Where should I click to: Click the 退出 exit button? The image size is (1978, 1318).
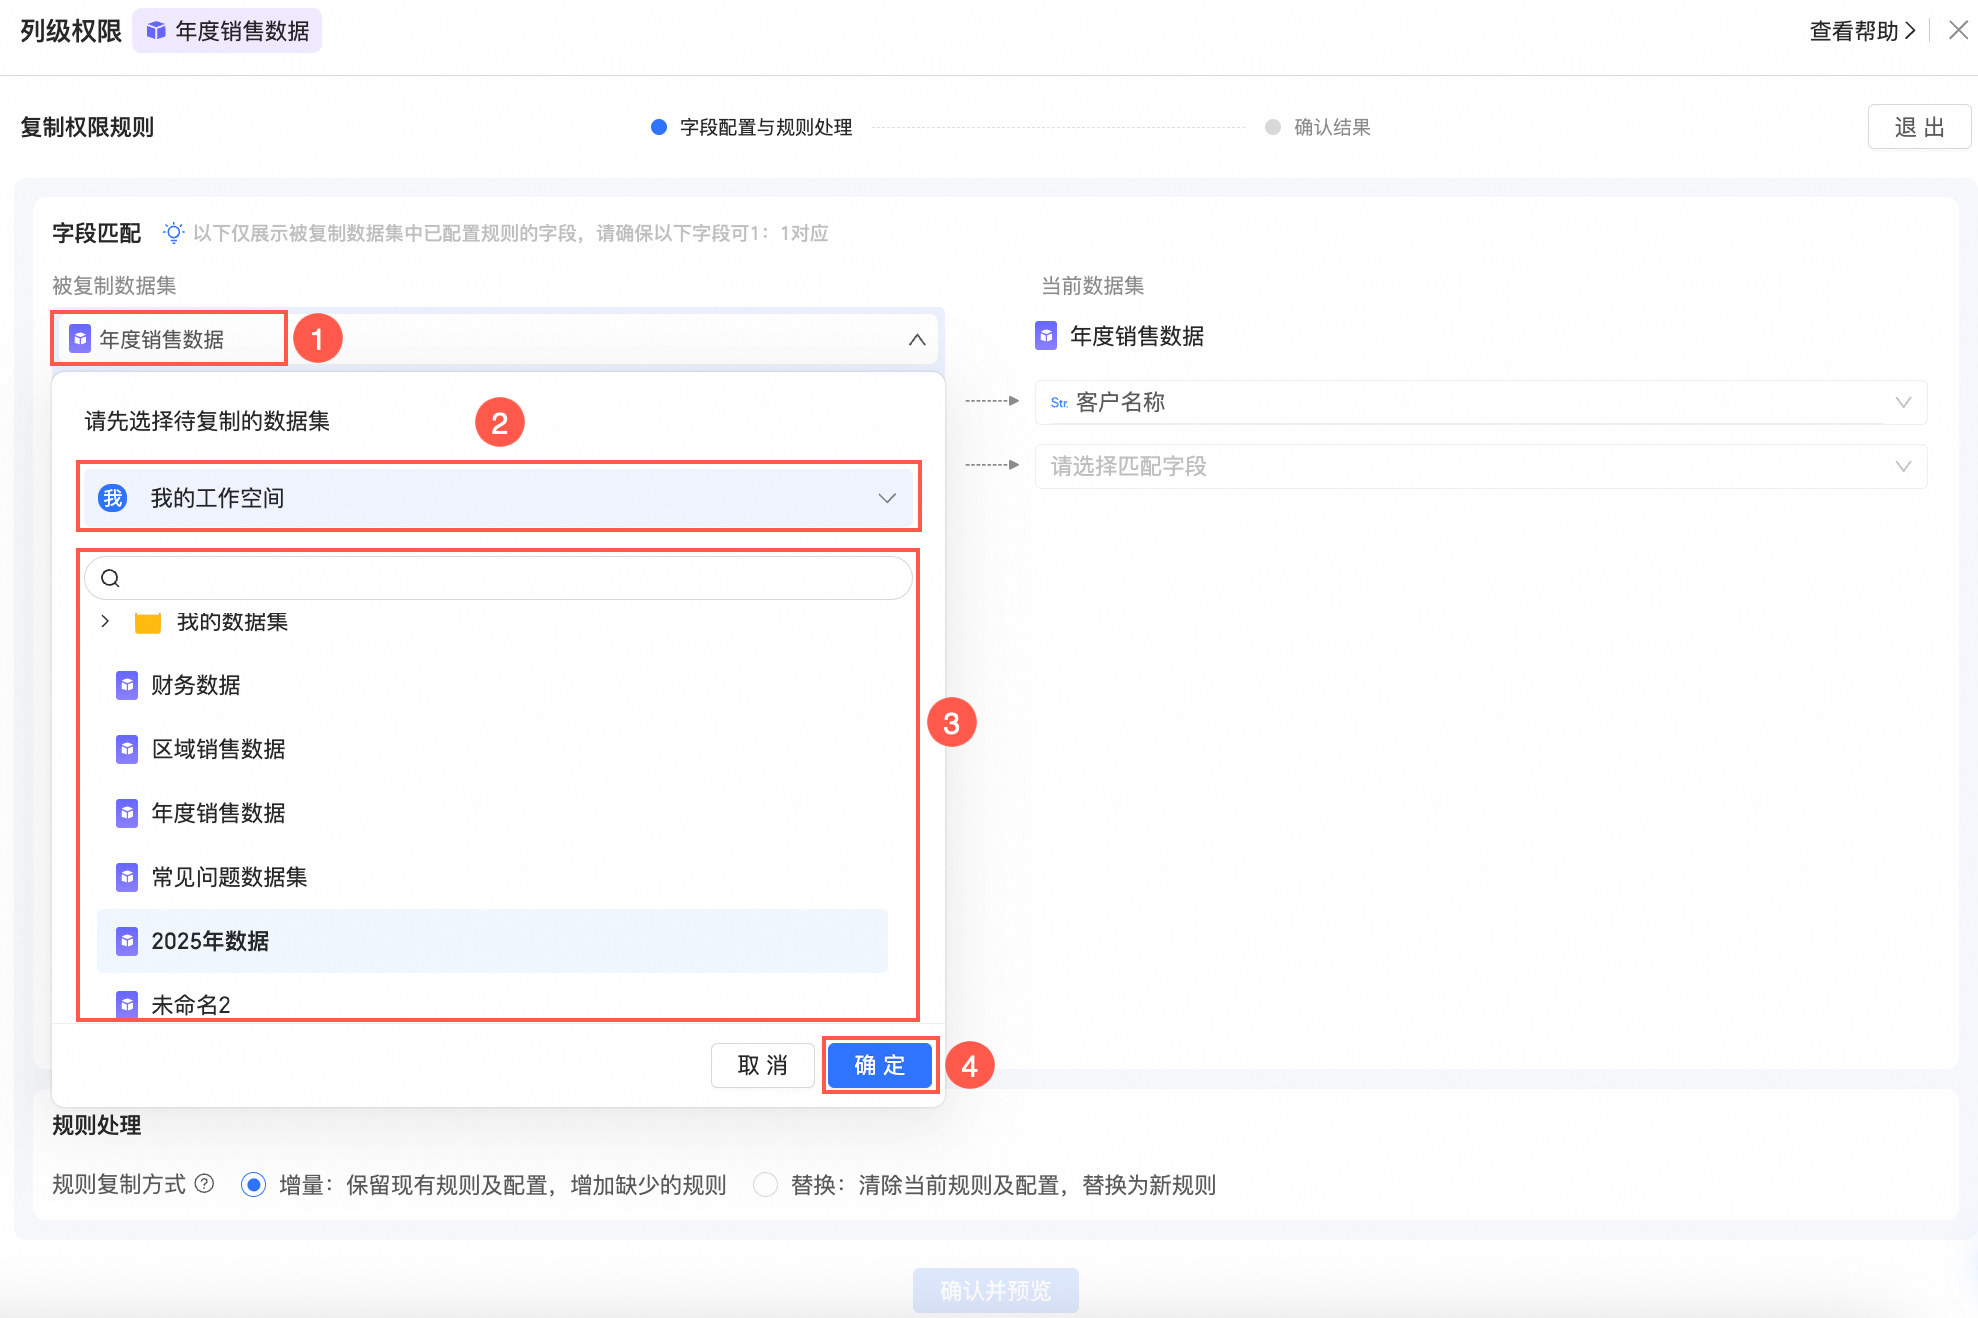(x=1918, y=127)
